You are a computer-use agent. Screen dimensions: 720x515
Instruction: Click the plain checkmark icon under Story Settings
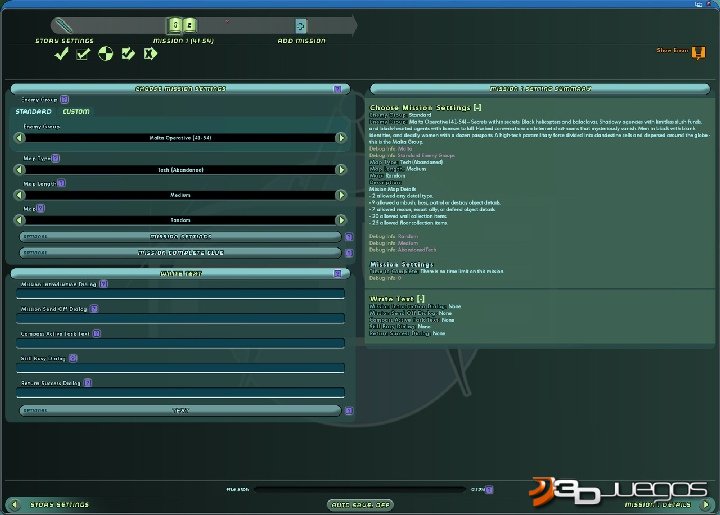pyautogui.click(x=61, y=54)
